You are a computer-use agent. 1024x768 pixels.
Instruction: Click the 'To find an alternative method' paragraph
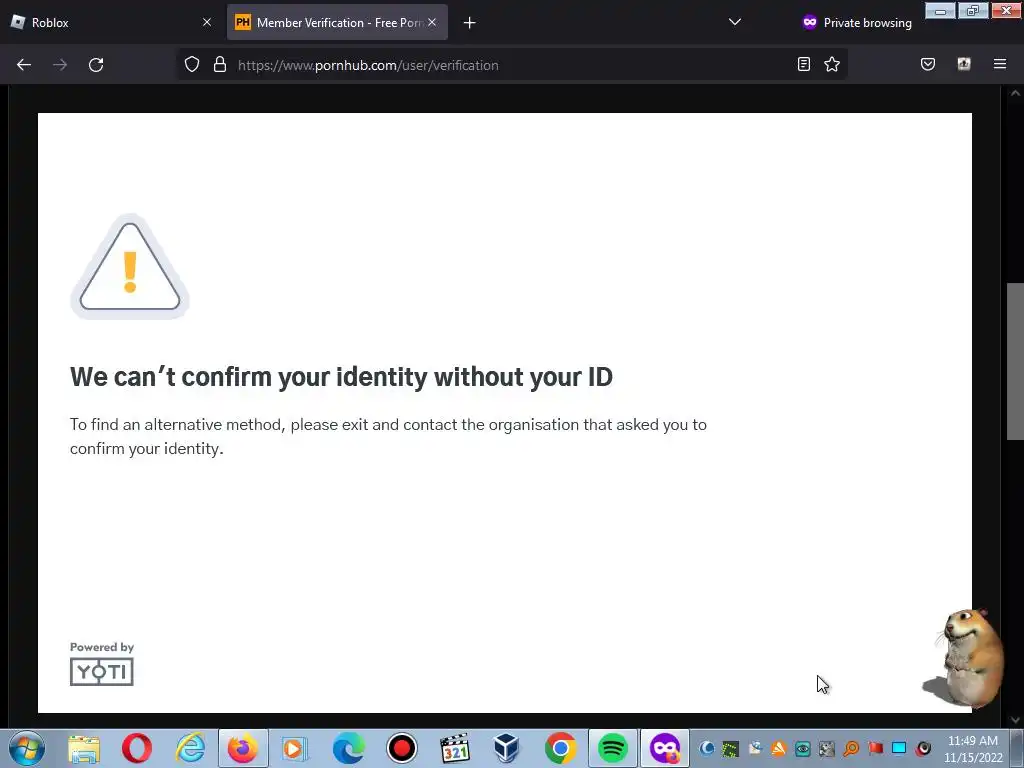click(x=389, y=436)
